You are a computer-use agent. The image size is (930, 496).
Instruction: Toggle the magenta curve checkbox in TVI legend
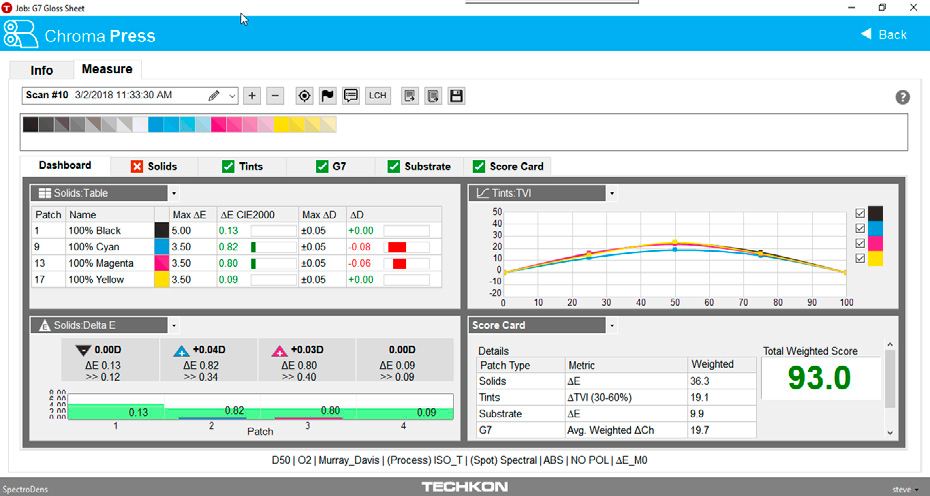(x=860, y=243)
